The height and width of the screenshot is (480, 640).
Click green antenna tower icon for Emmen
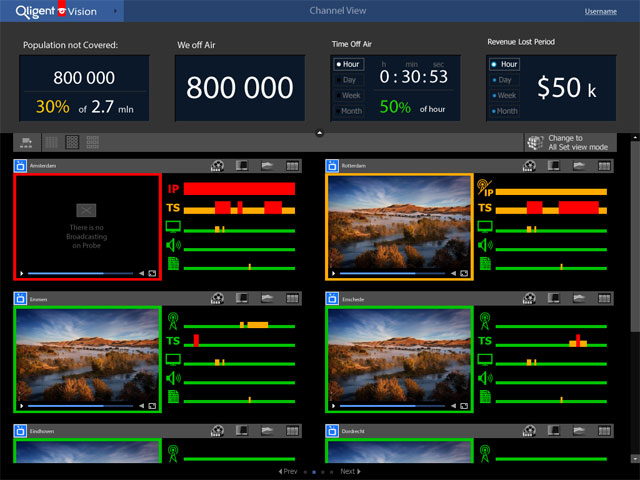click(x=173, y=321)
